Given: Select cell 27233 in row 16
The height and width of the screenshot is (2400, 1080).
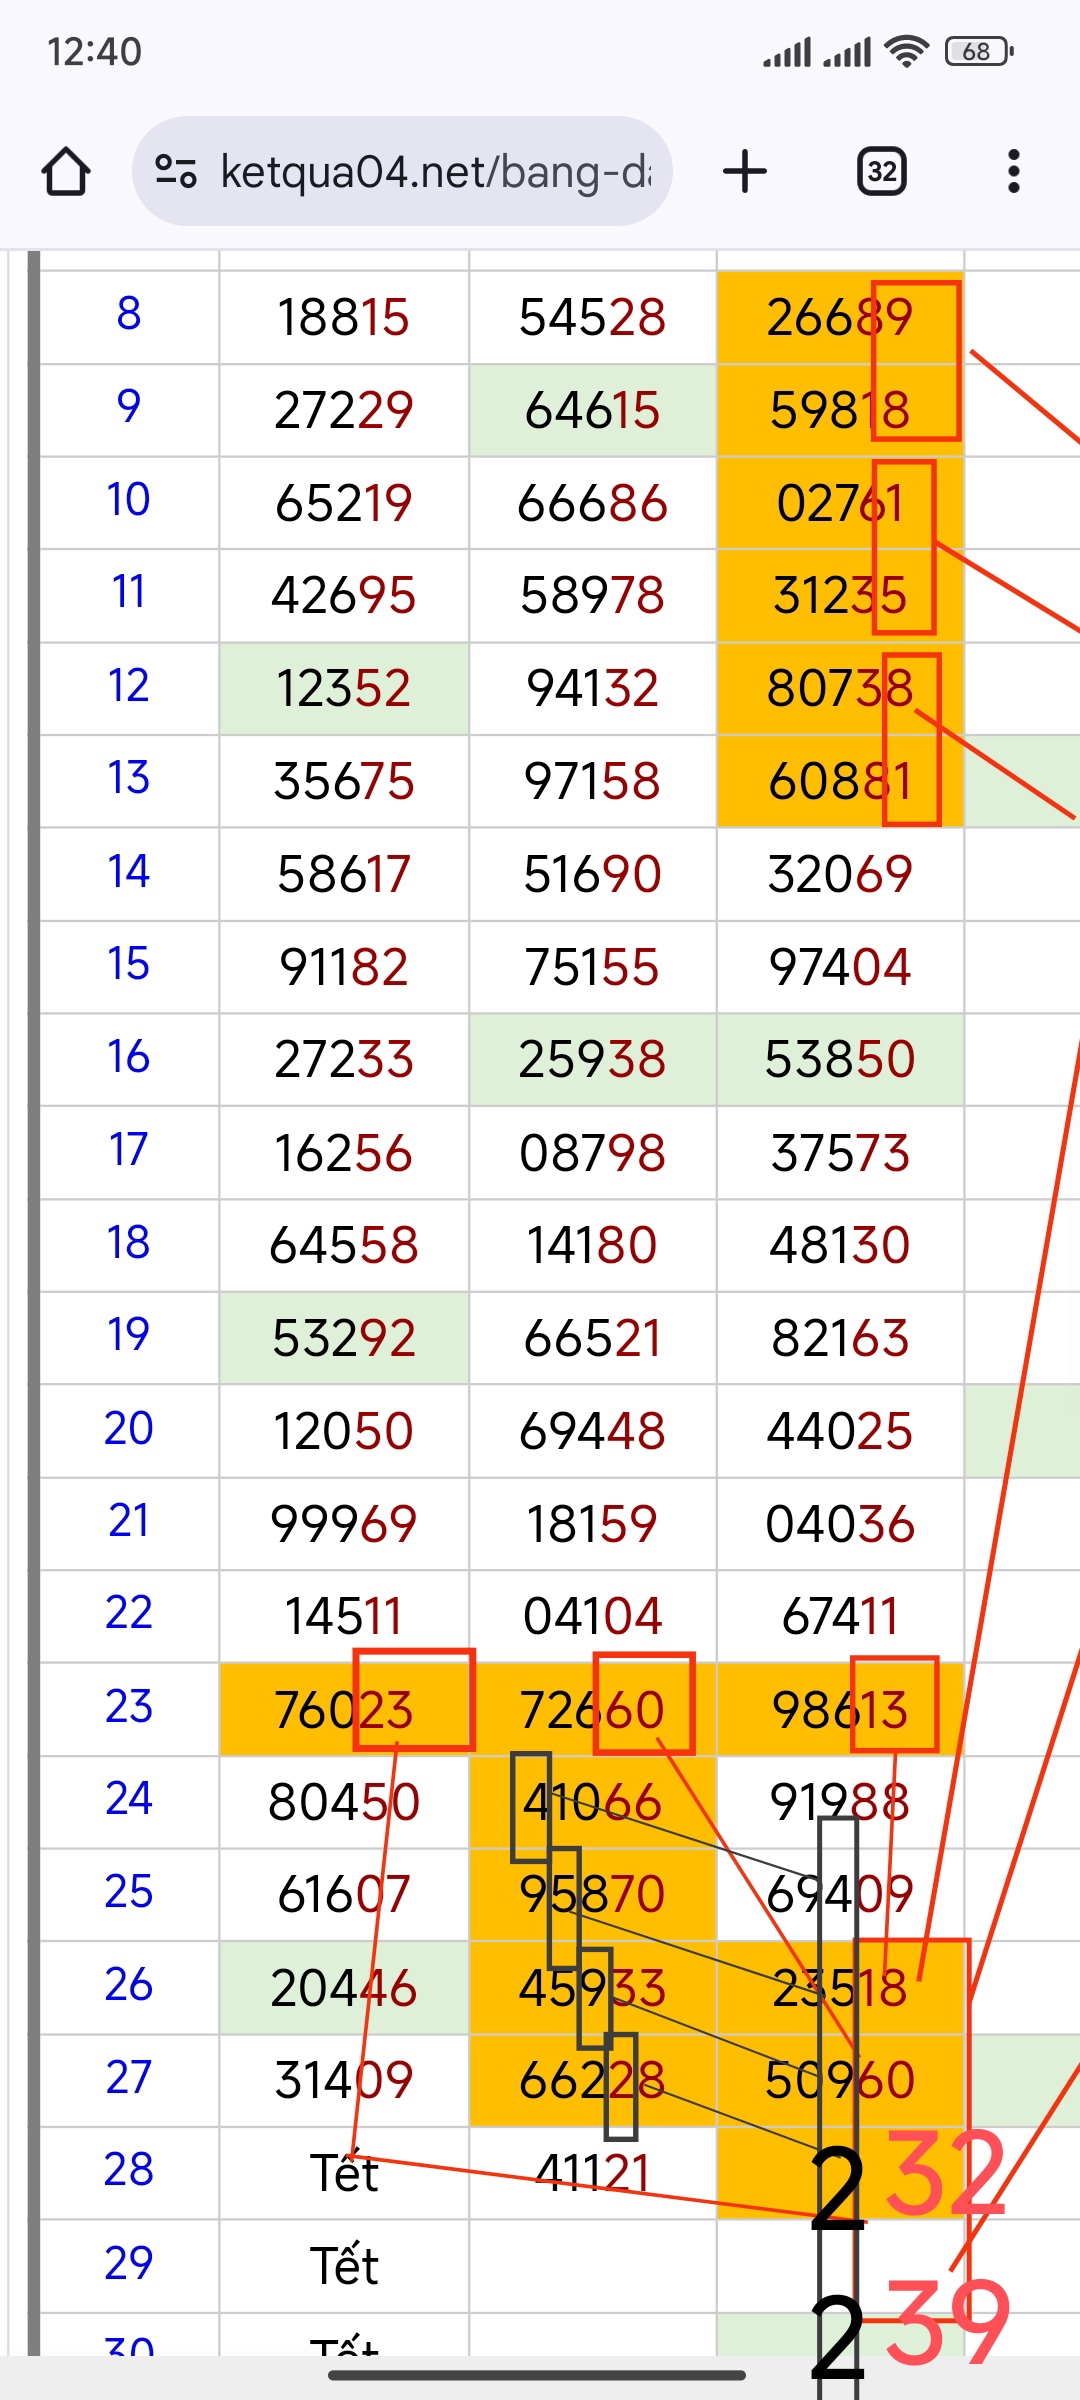Looking at the screenshot, I should click(344, 1060).
